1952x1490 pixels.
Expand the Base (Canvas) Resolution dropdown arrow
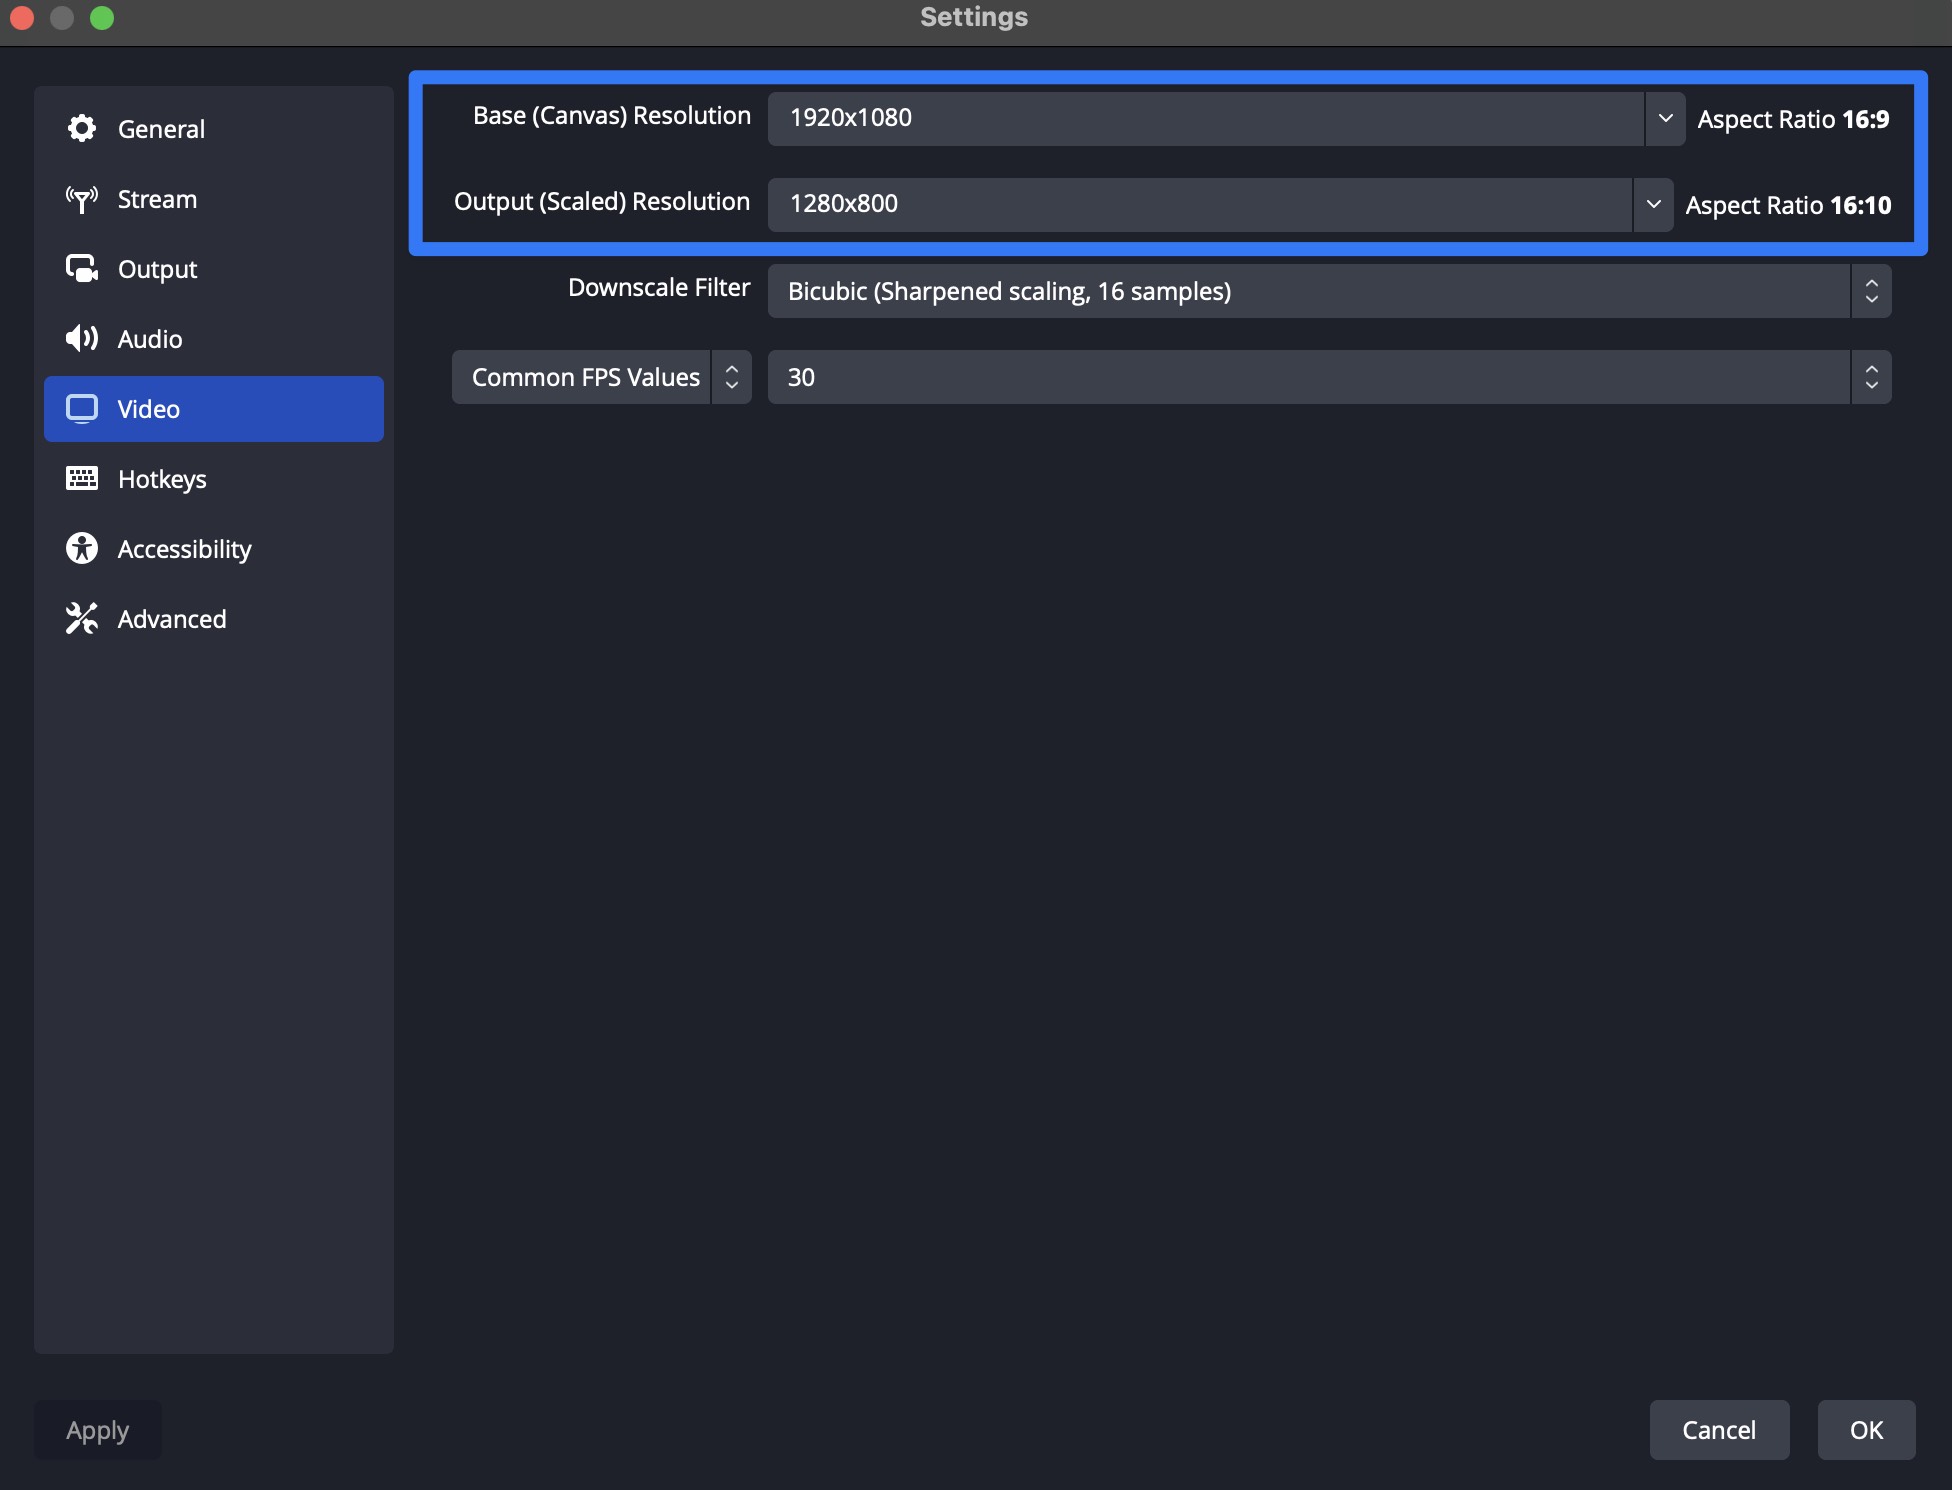click(x=1665, y=118)
